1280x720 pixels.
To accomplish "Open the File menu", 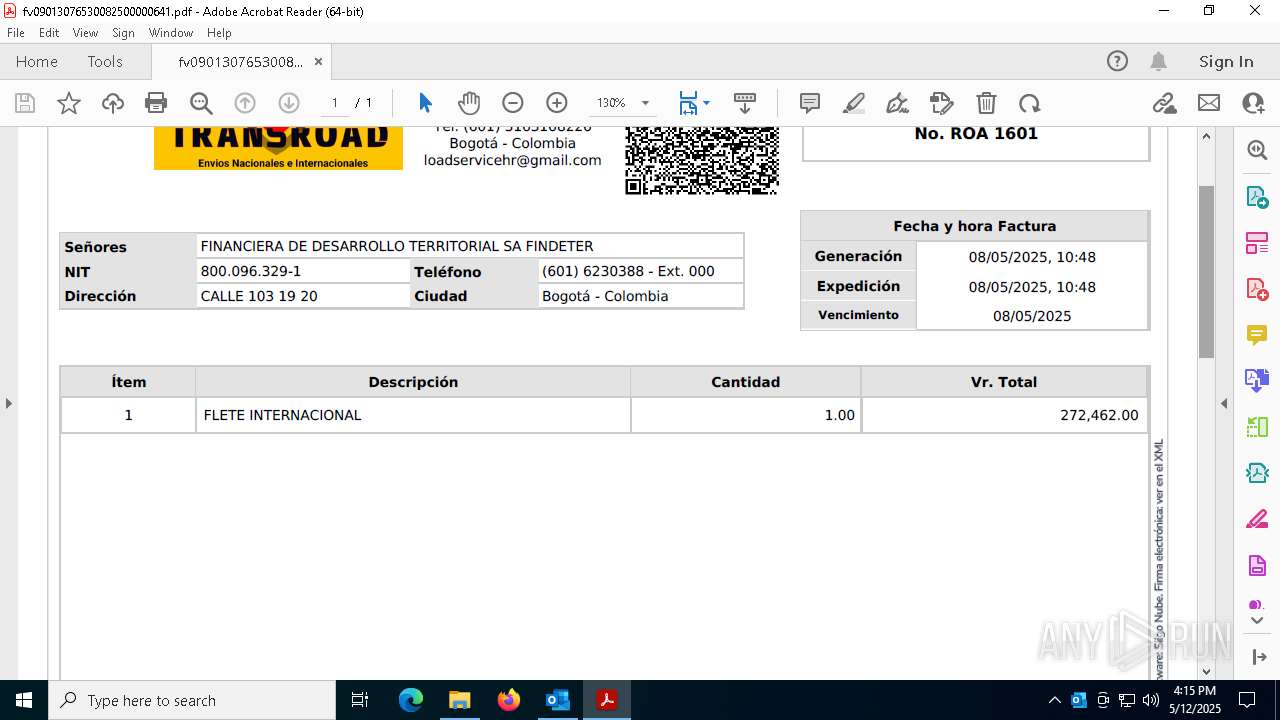I will [16, 33].
